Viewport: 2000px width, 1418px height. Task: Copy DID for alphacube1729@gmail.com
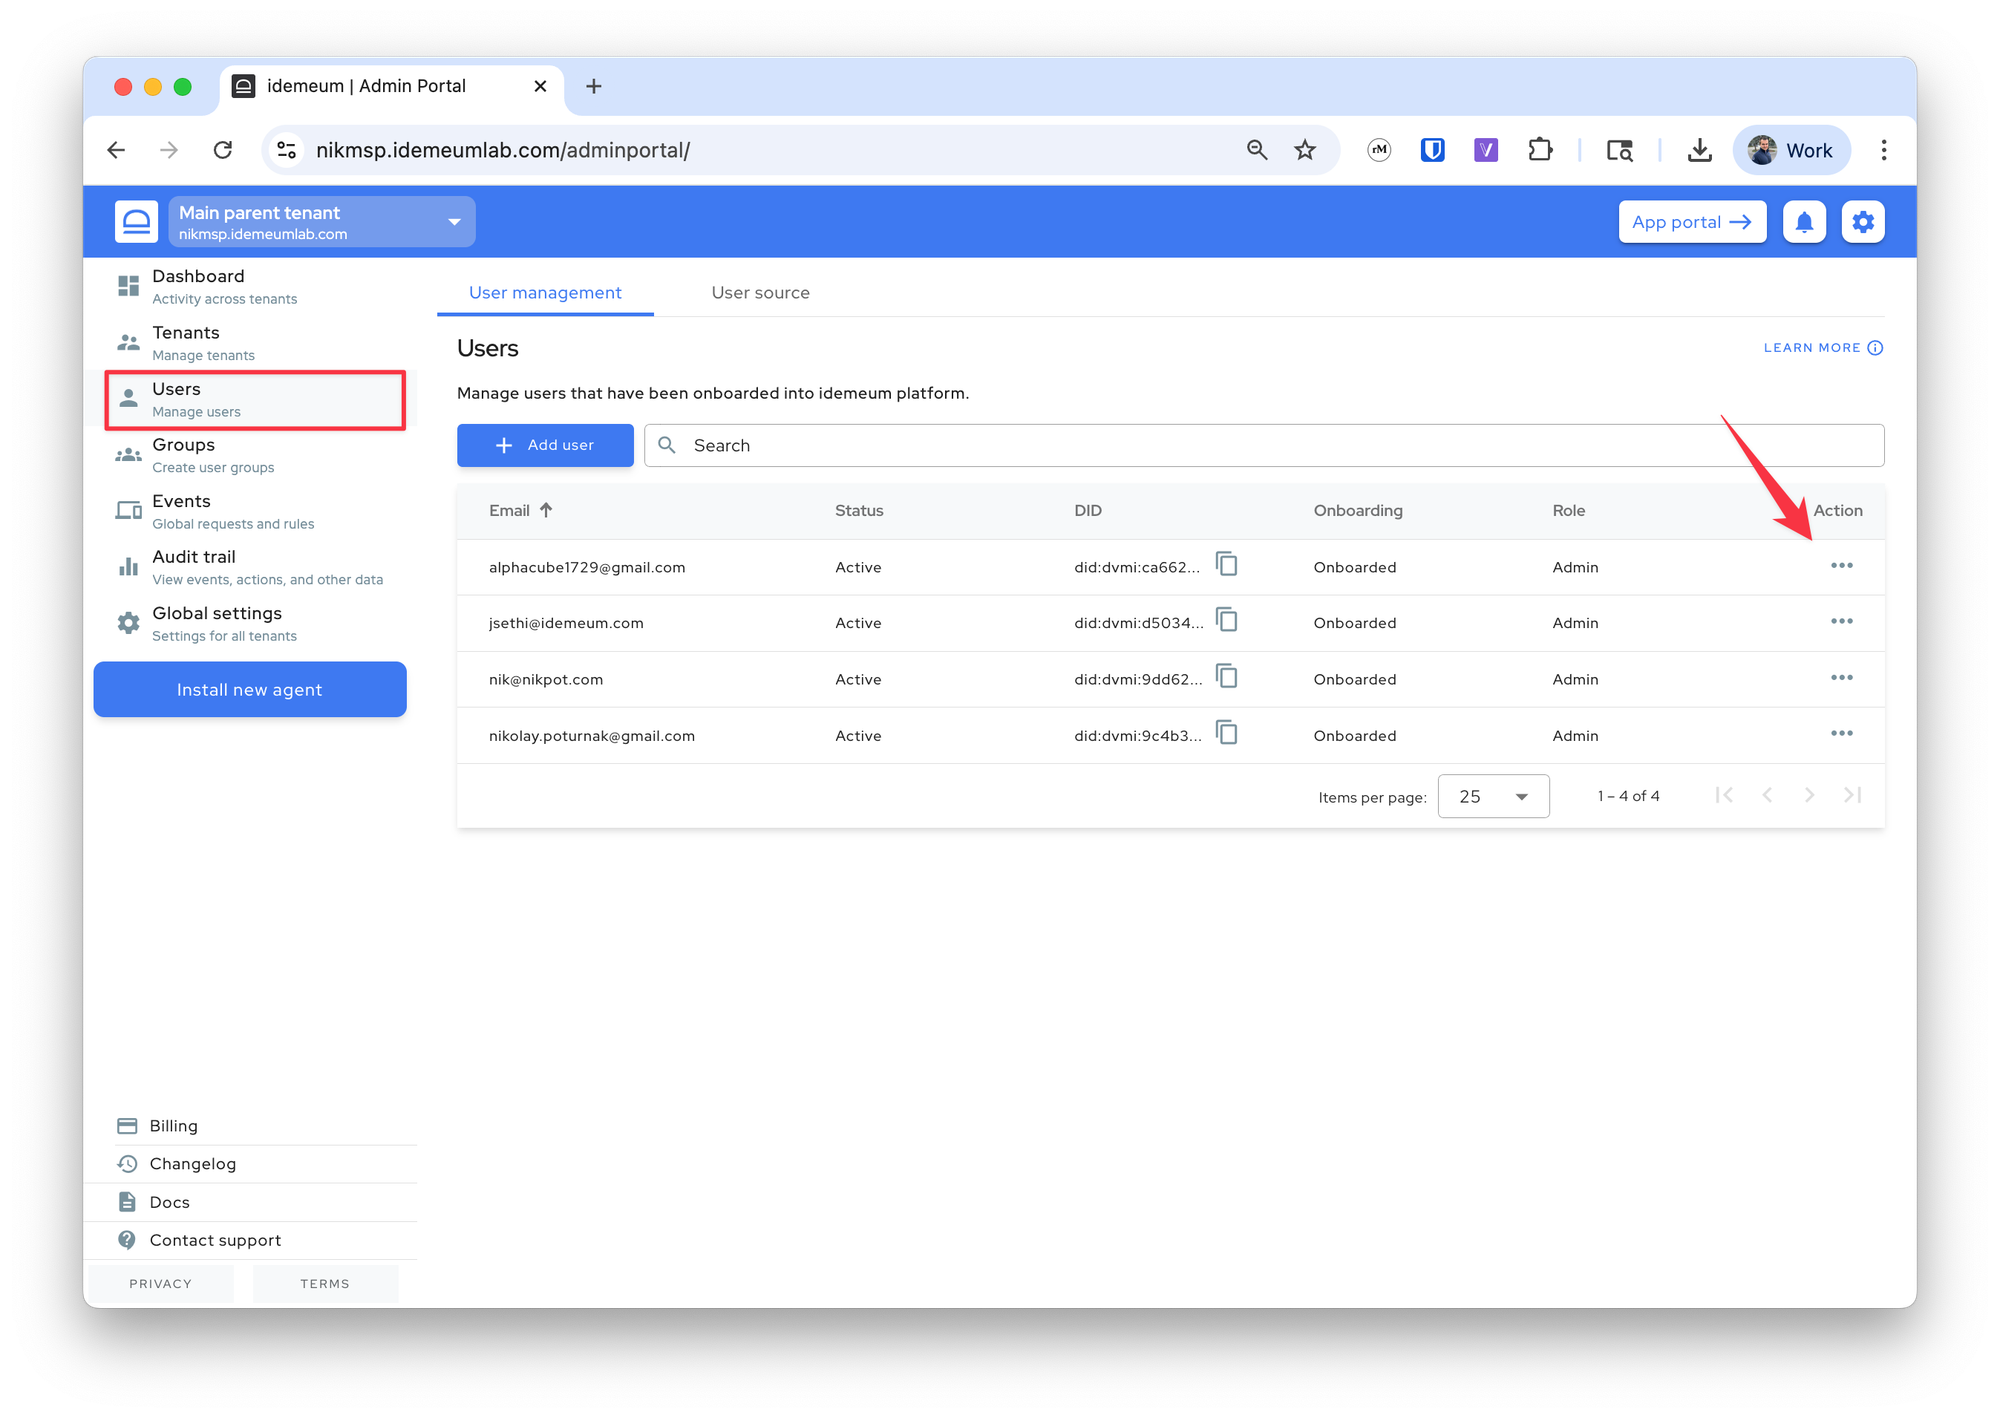(1227, 565)
